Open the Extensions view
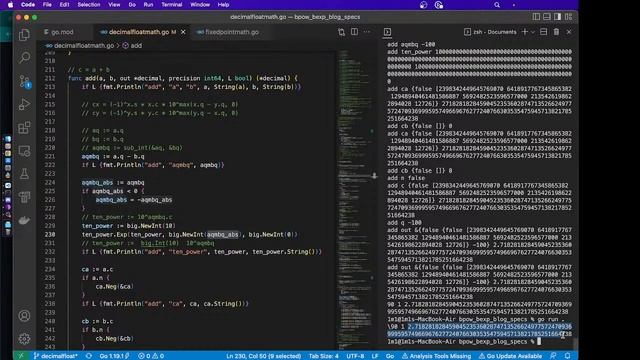Viewport: 640px width, 360px height. tap(24, 128)
